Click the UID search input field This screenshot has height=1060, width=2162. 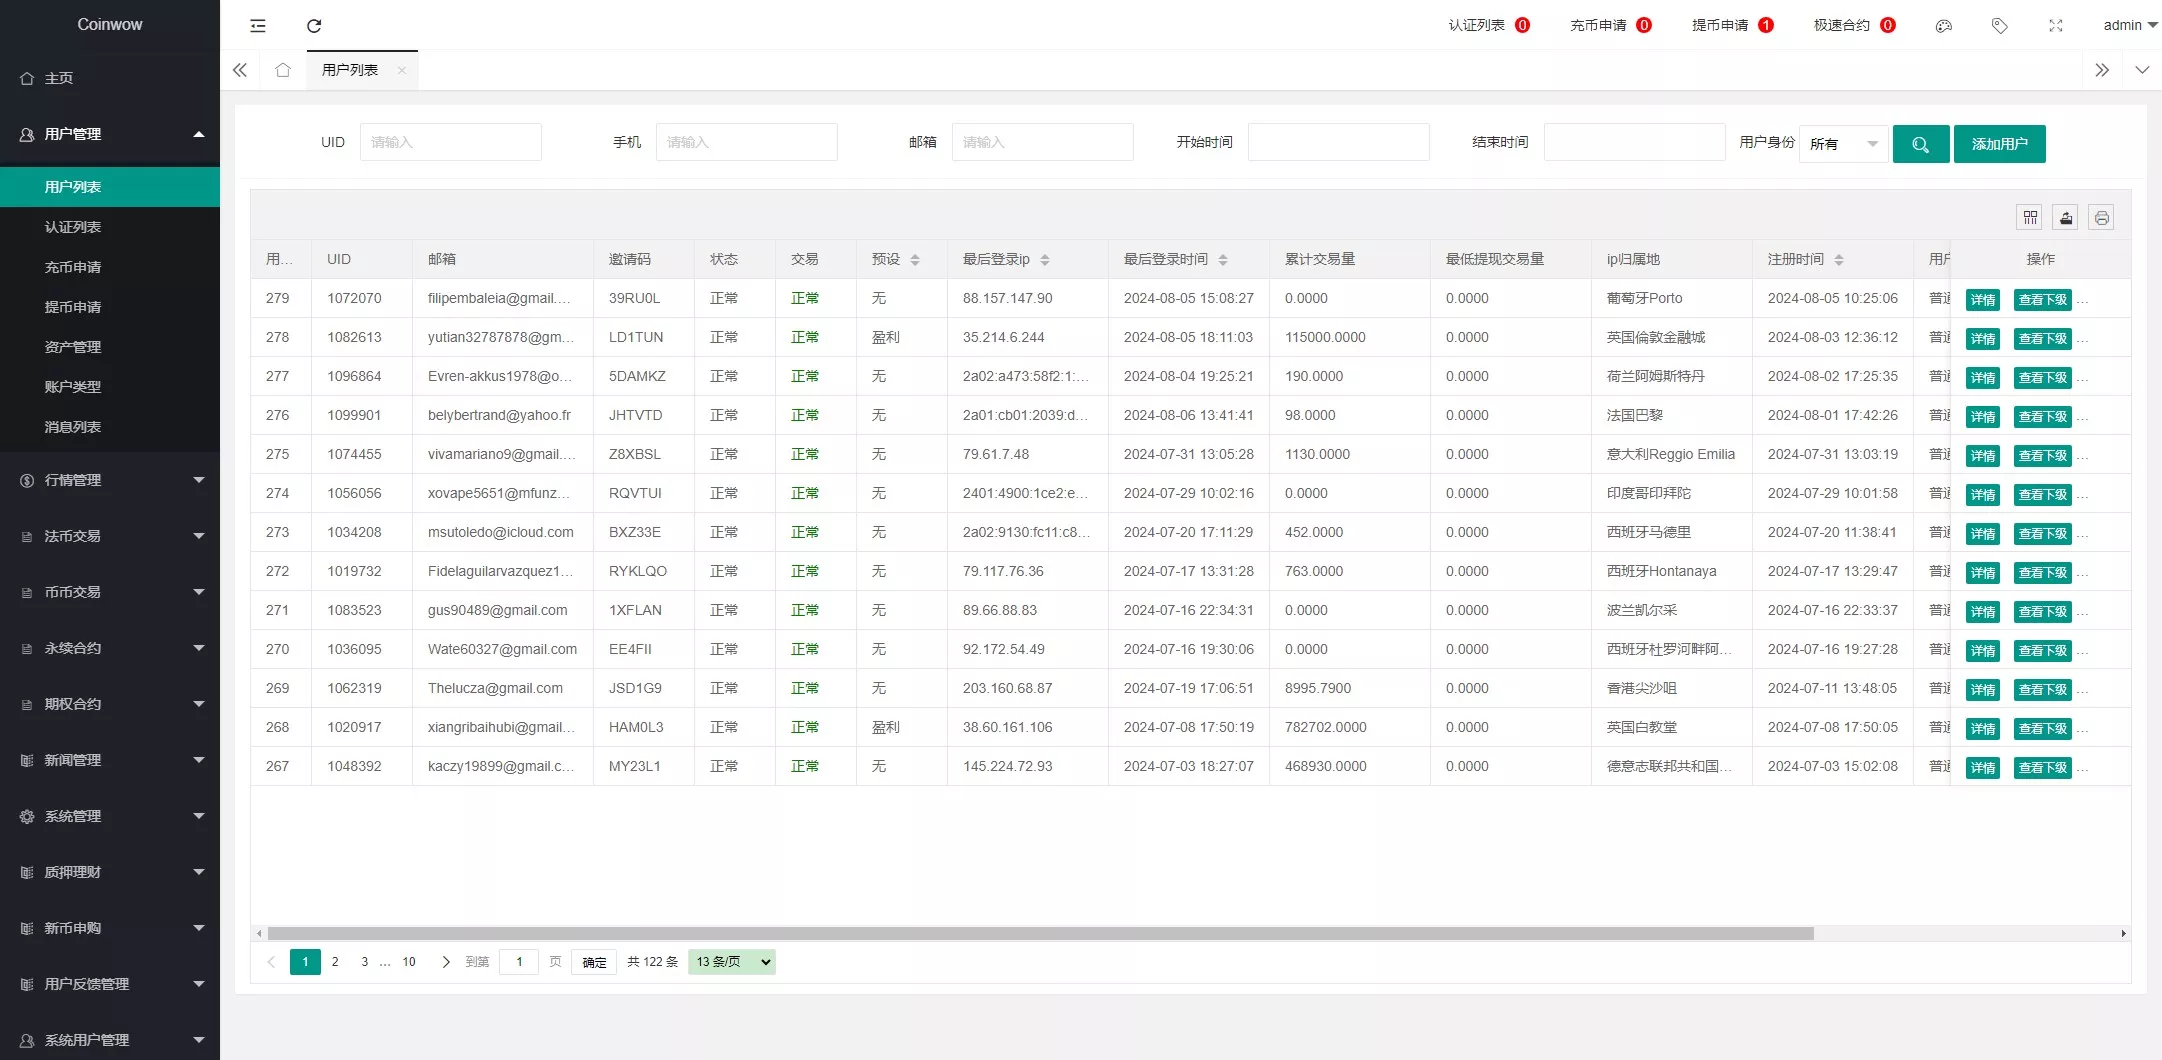[x=450, y=142]
